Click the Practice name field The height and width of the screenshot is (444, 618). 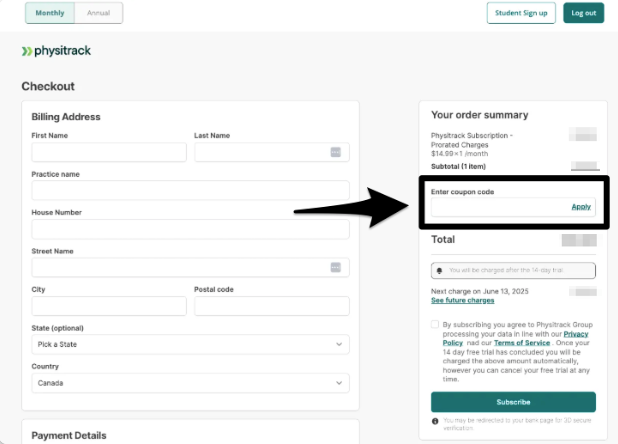point(190,190)
